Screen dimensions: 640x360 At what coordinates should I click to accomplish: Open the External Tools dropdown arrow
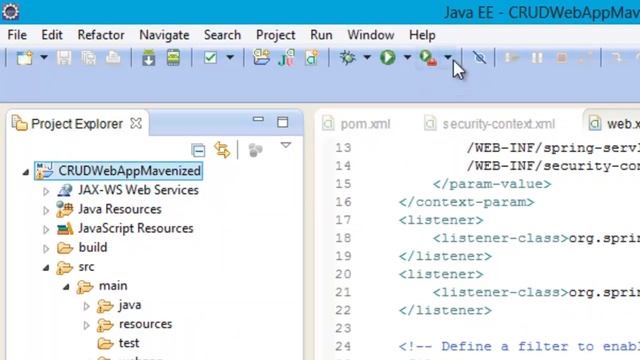(448, 58)
